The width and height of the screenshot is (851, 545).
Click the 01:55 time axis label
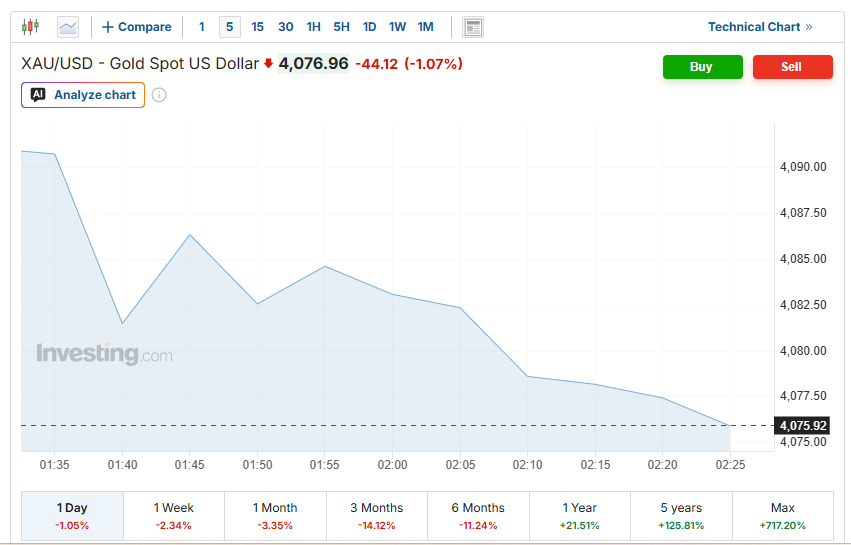[x=325, y=465]
